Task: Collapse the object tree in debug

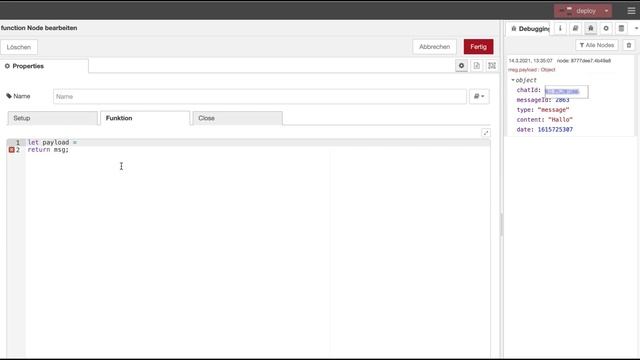Action: tap(513, 80)
